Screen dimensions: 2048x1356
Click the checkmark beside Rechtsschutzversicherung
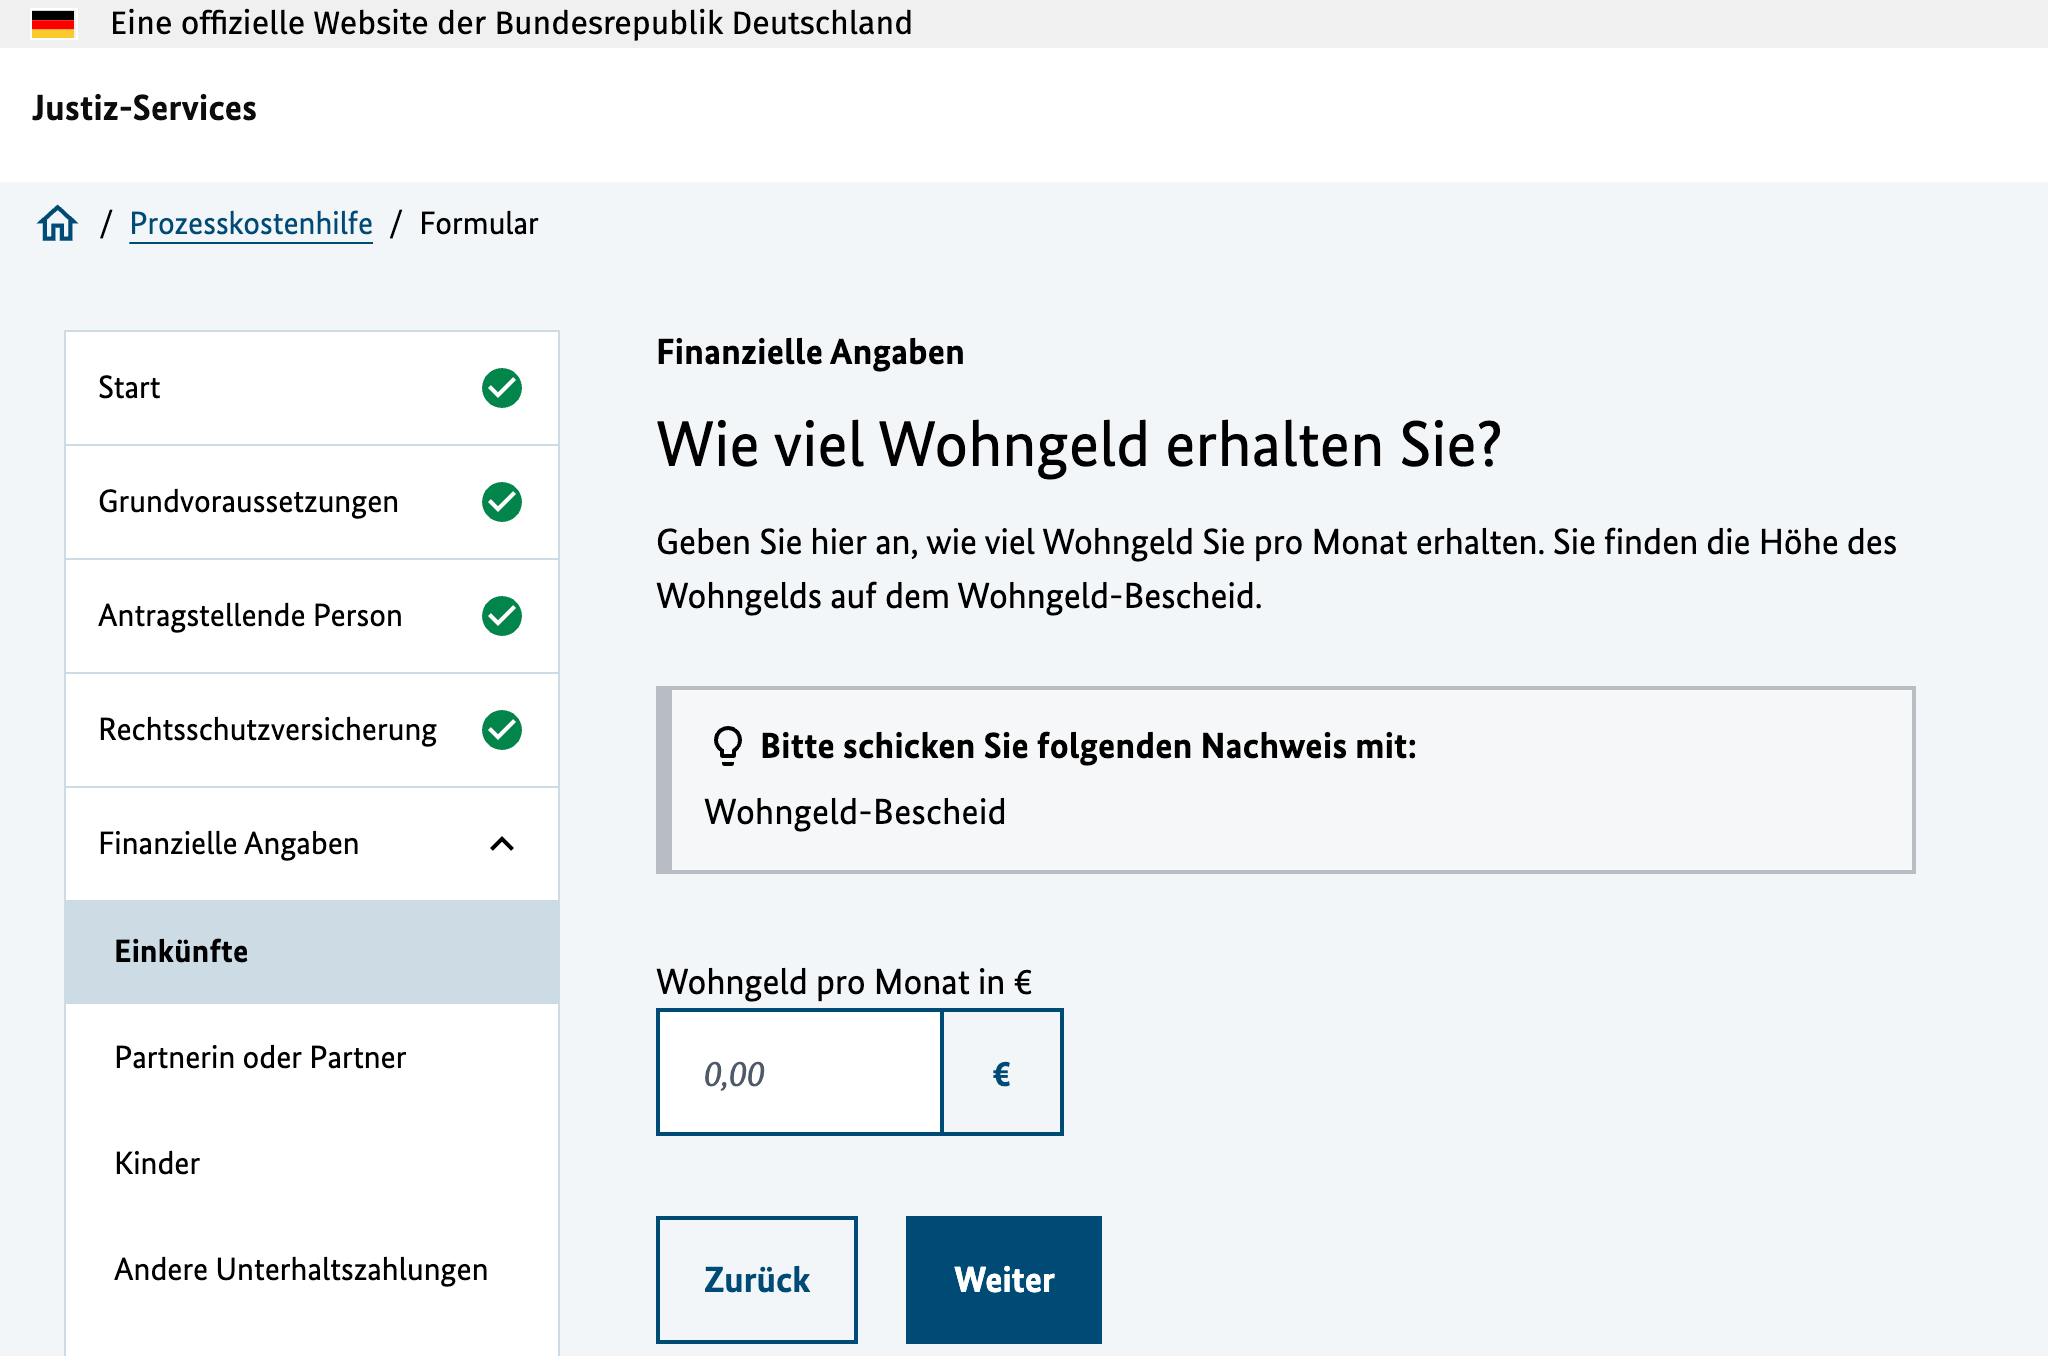point(503,731)
